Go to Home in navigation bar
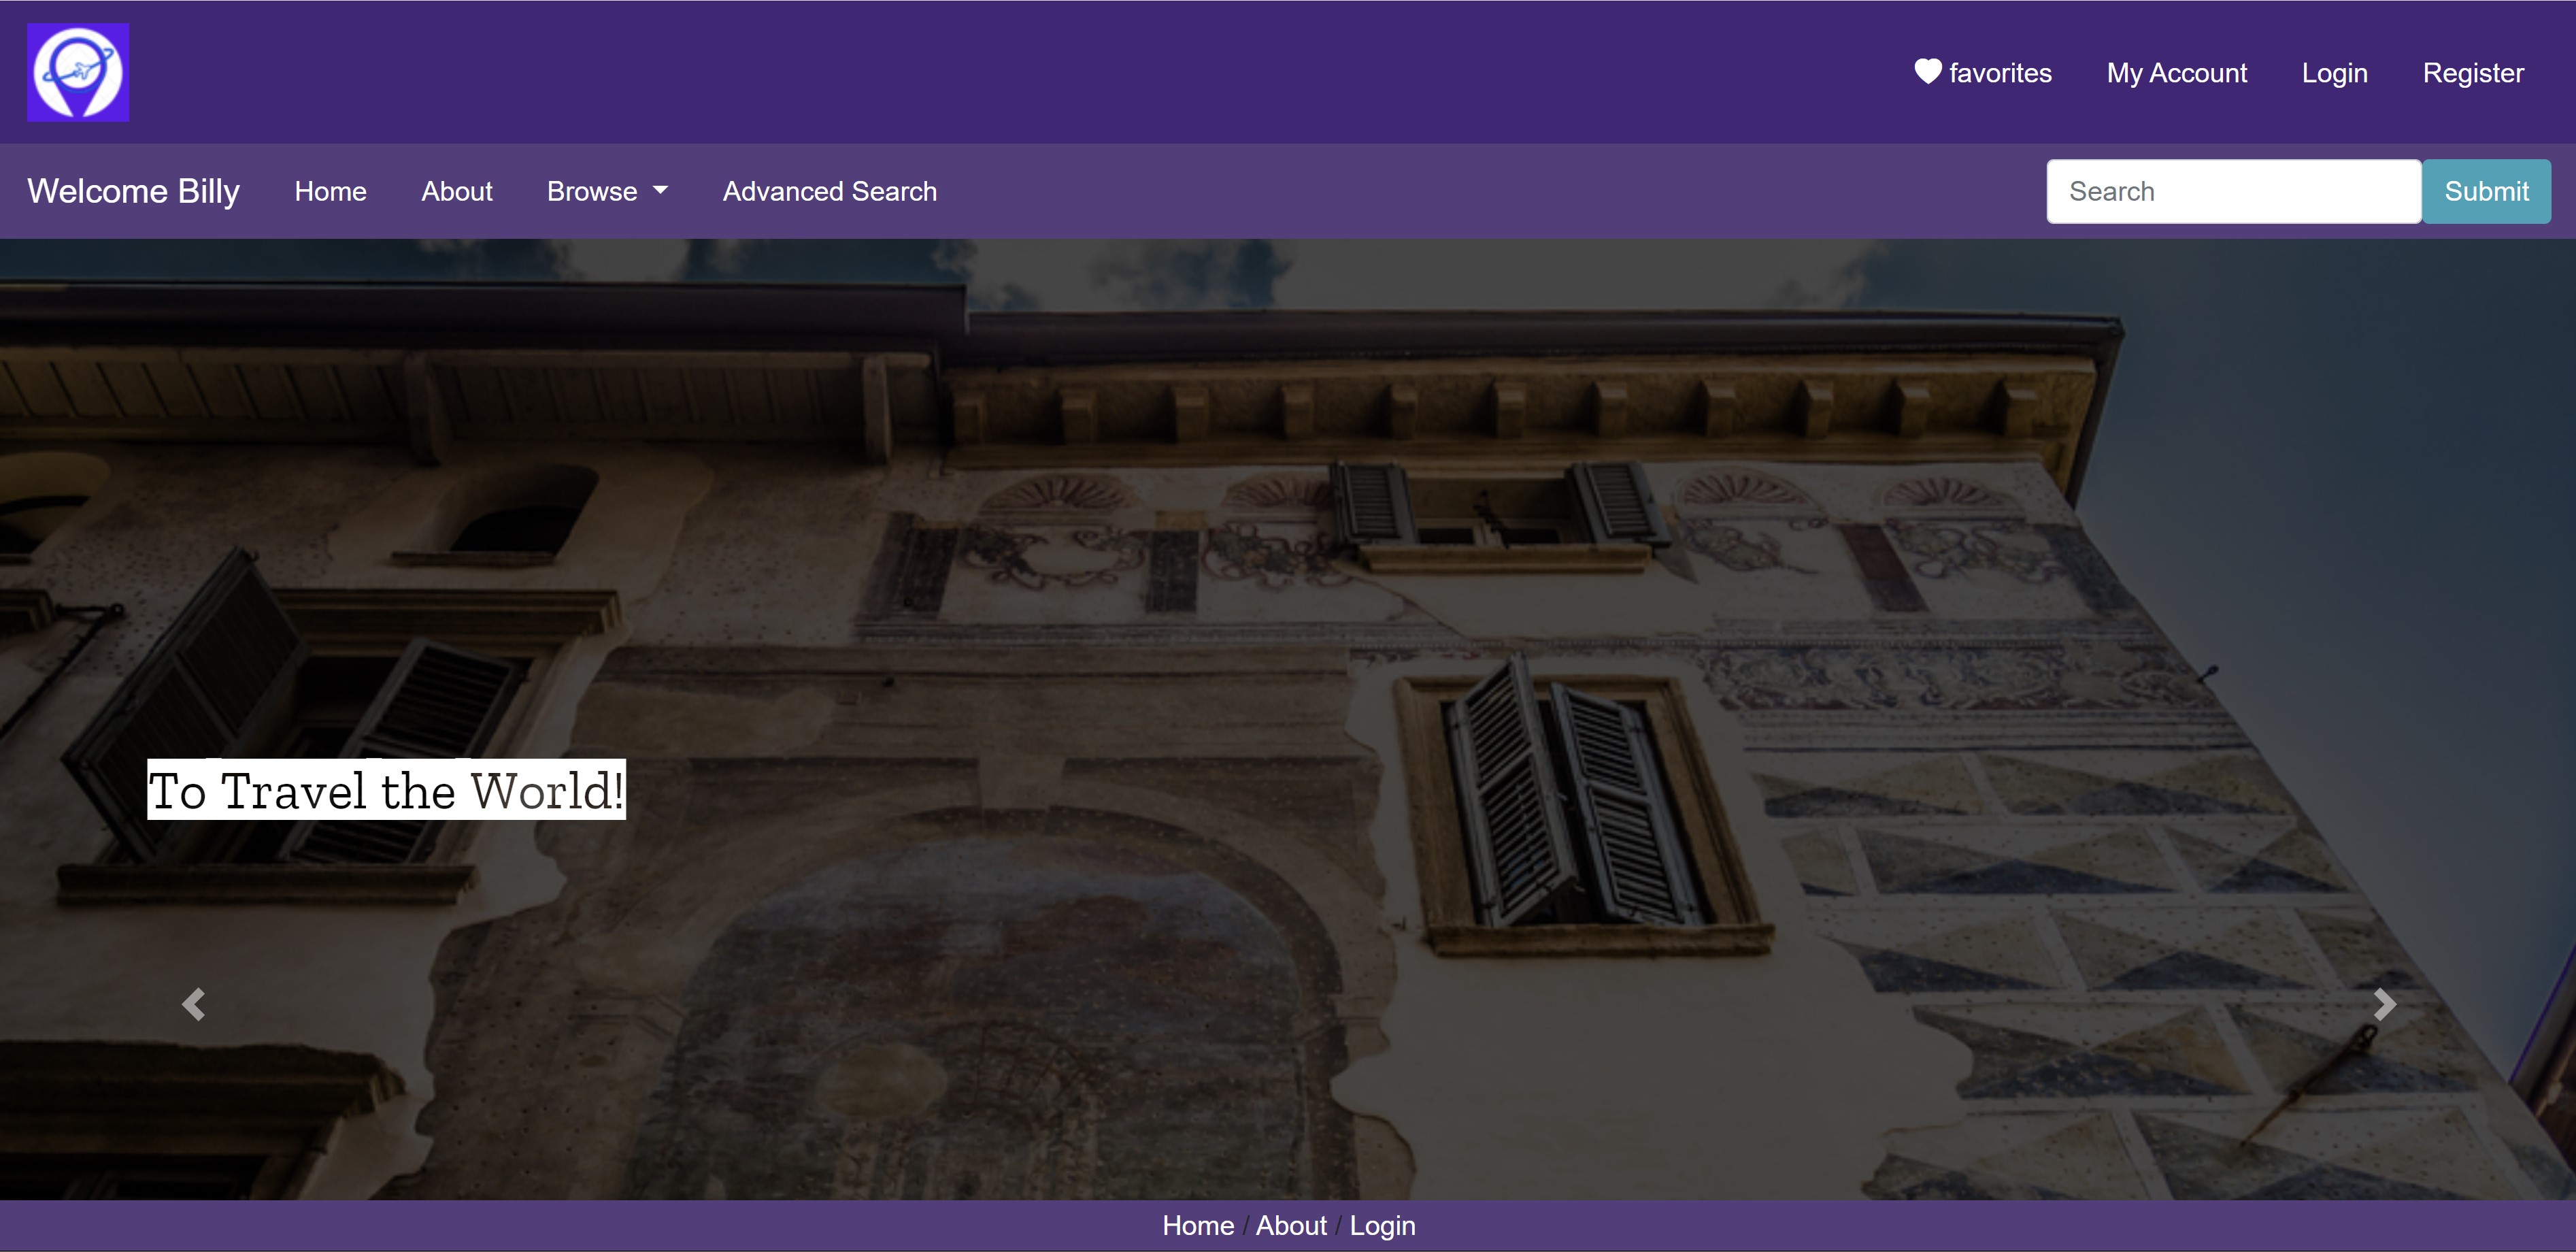This screenshot has height=1252, width=2576. [x=330, y=191]
